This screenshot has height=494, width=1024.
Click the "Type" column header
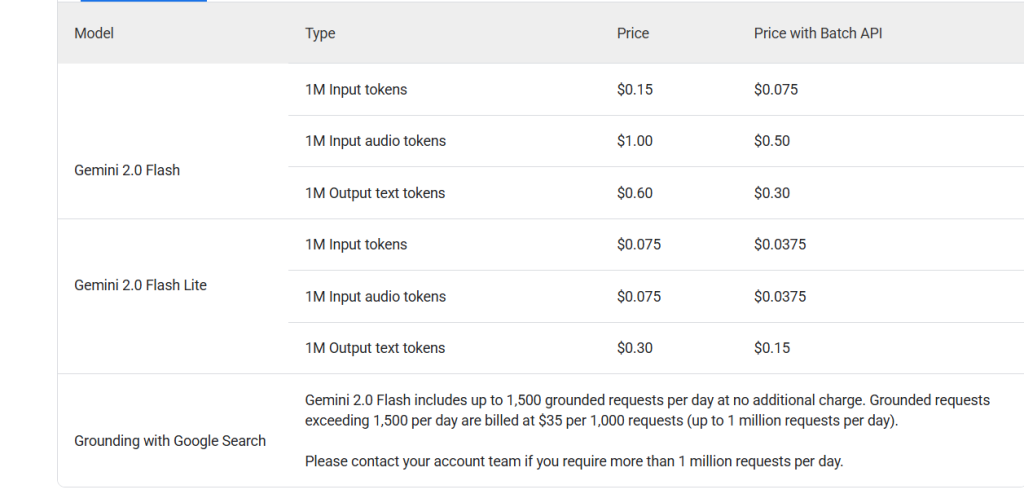320,33
